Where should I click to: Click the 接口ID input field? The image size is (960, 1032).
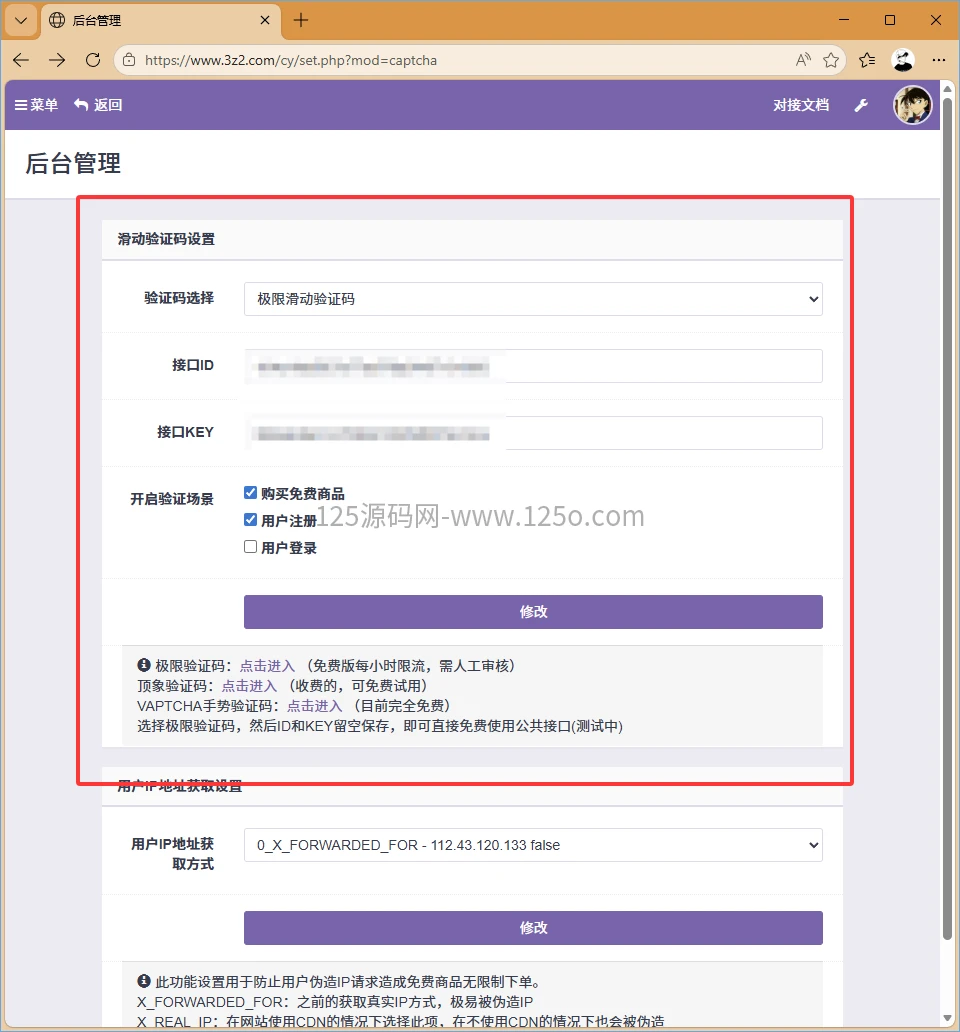pos(533,366)
